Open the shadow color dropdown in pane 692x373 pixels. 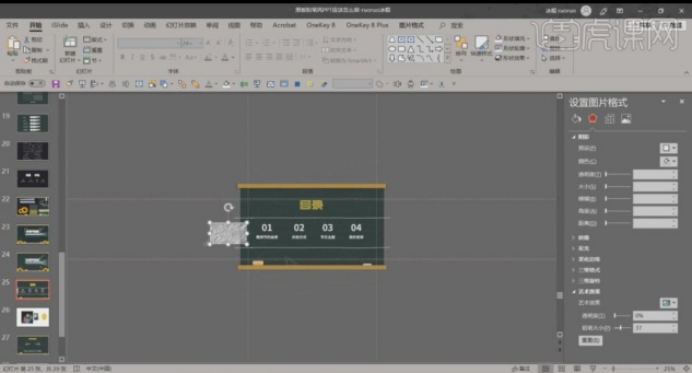coord(668,161)
